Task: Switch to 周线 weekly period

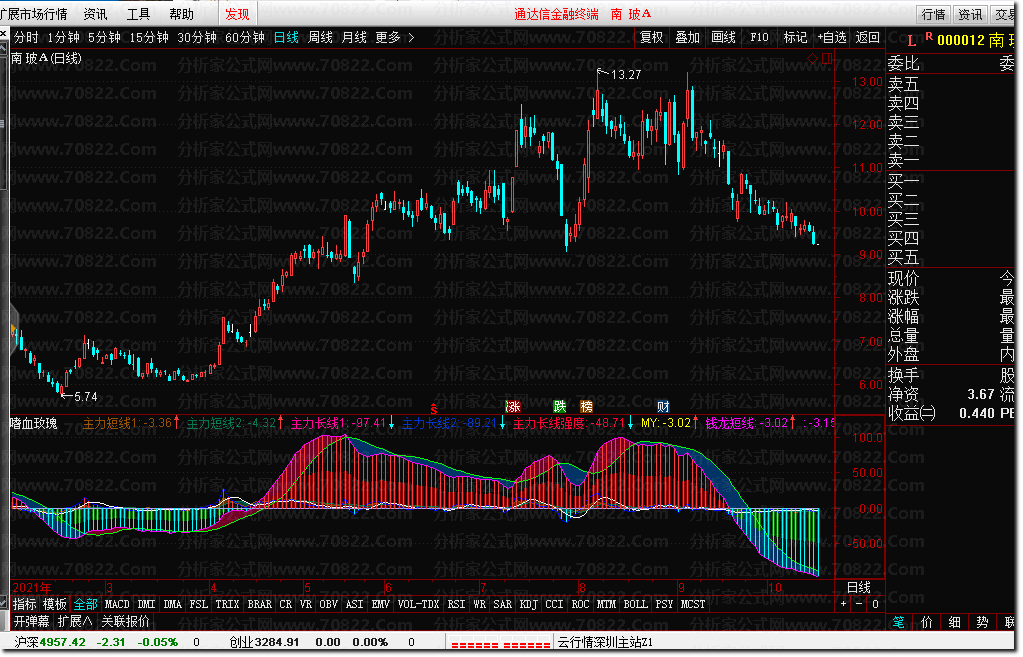Action: [320, 38]
